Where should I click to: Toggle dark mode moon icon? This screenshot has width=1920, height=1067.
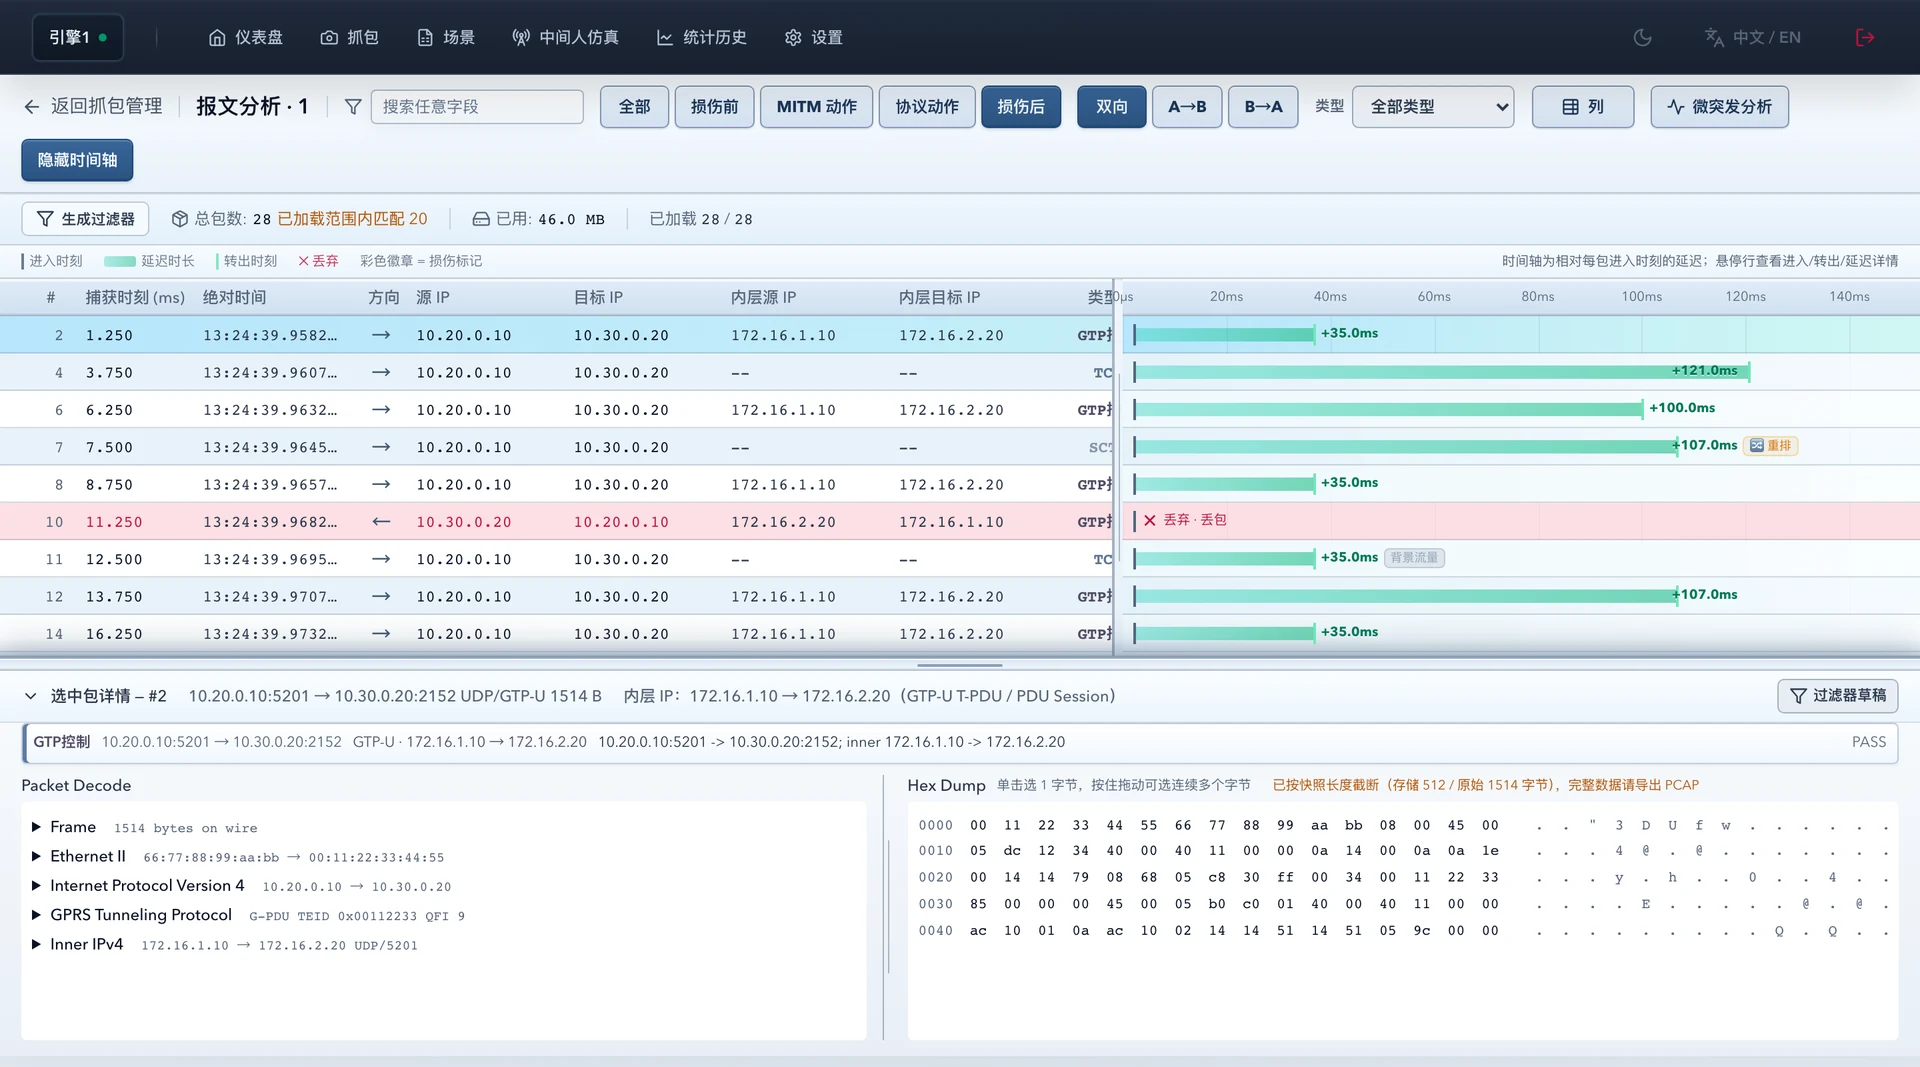click(1642, 37)
